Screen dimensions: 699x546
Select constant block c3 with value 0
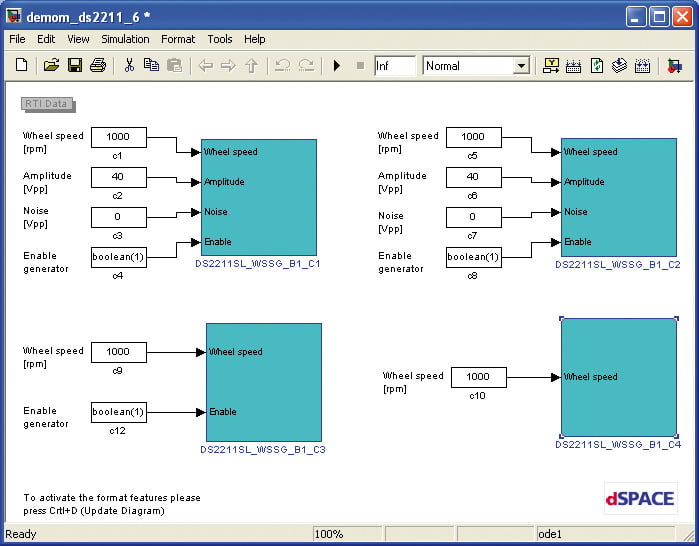click(119, 217)
